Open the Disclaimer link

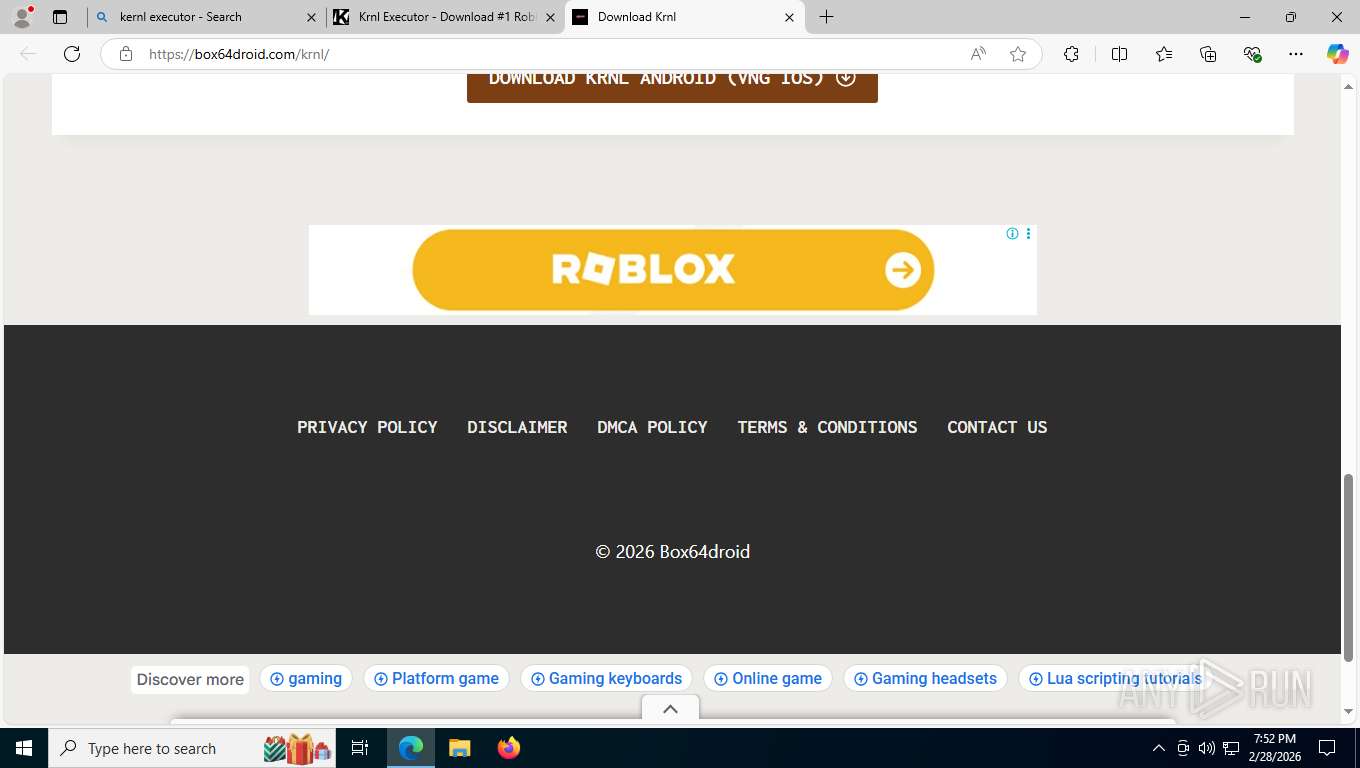point(517,427)
